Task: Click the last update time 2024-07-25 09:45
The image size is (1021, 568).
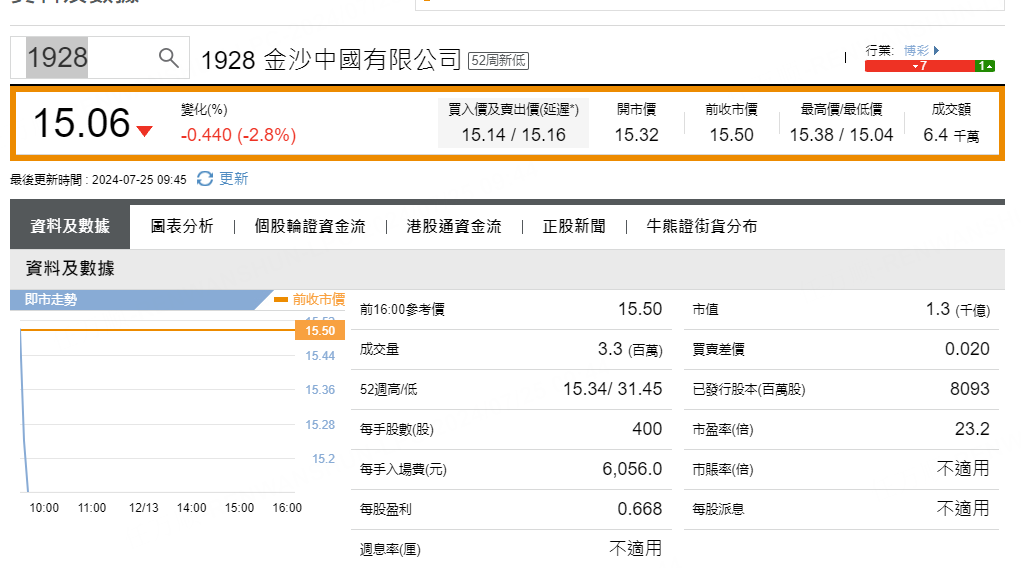Action: click(139, 180)
